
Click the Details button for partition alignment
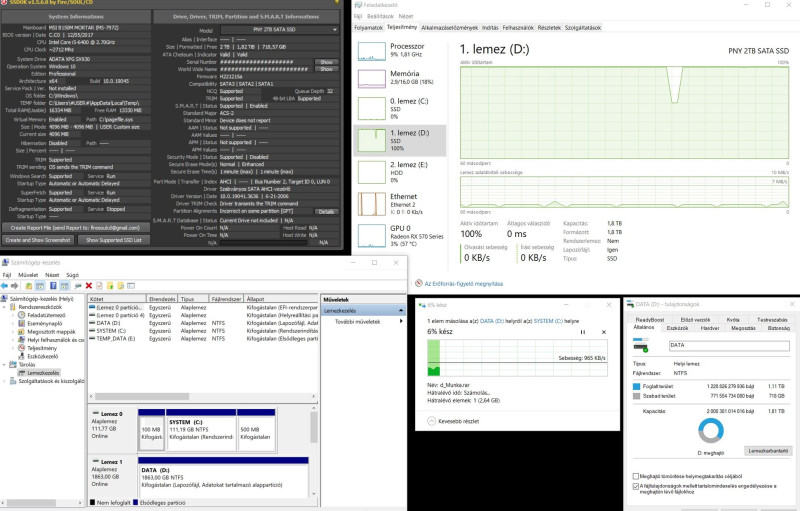[x=326, y=212]
